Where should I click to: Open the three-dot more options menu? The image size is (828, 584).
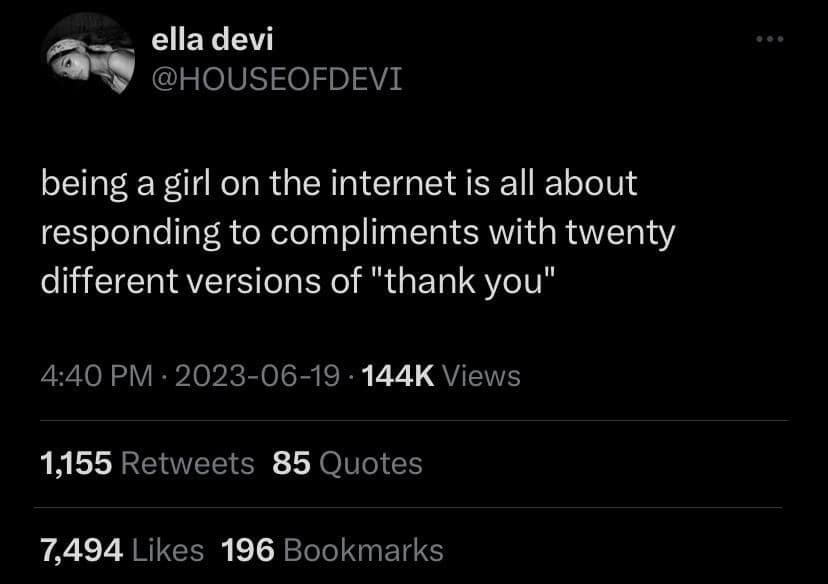click(x=769, y=41)
